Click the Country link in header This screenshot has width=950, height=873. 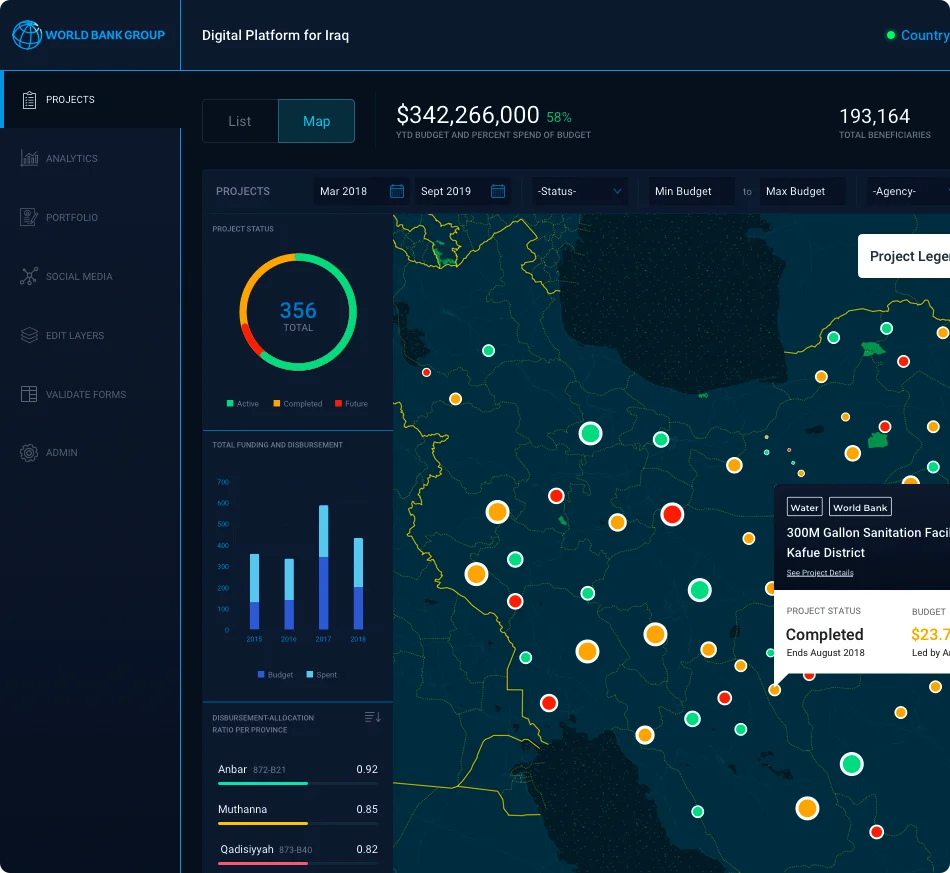tap(925, 35)
